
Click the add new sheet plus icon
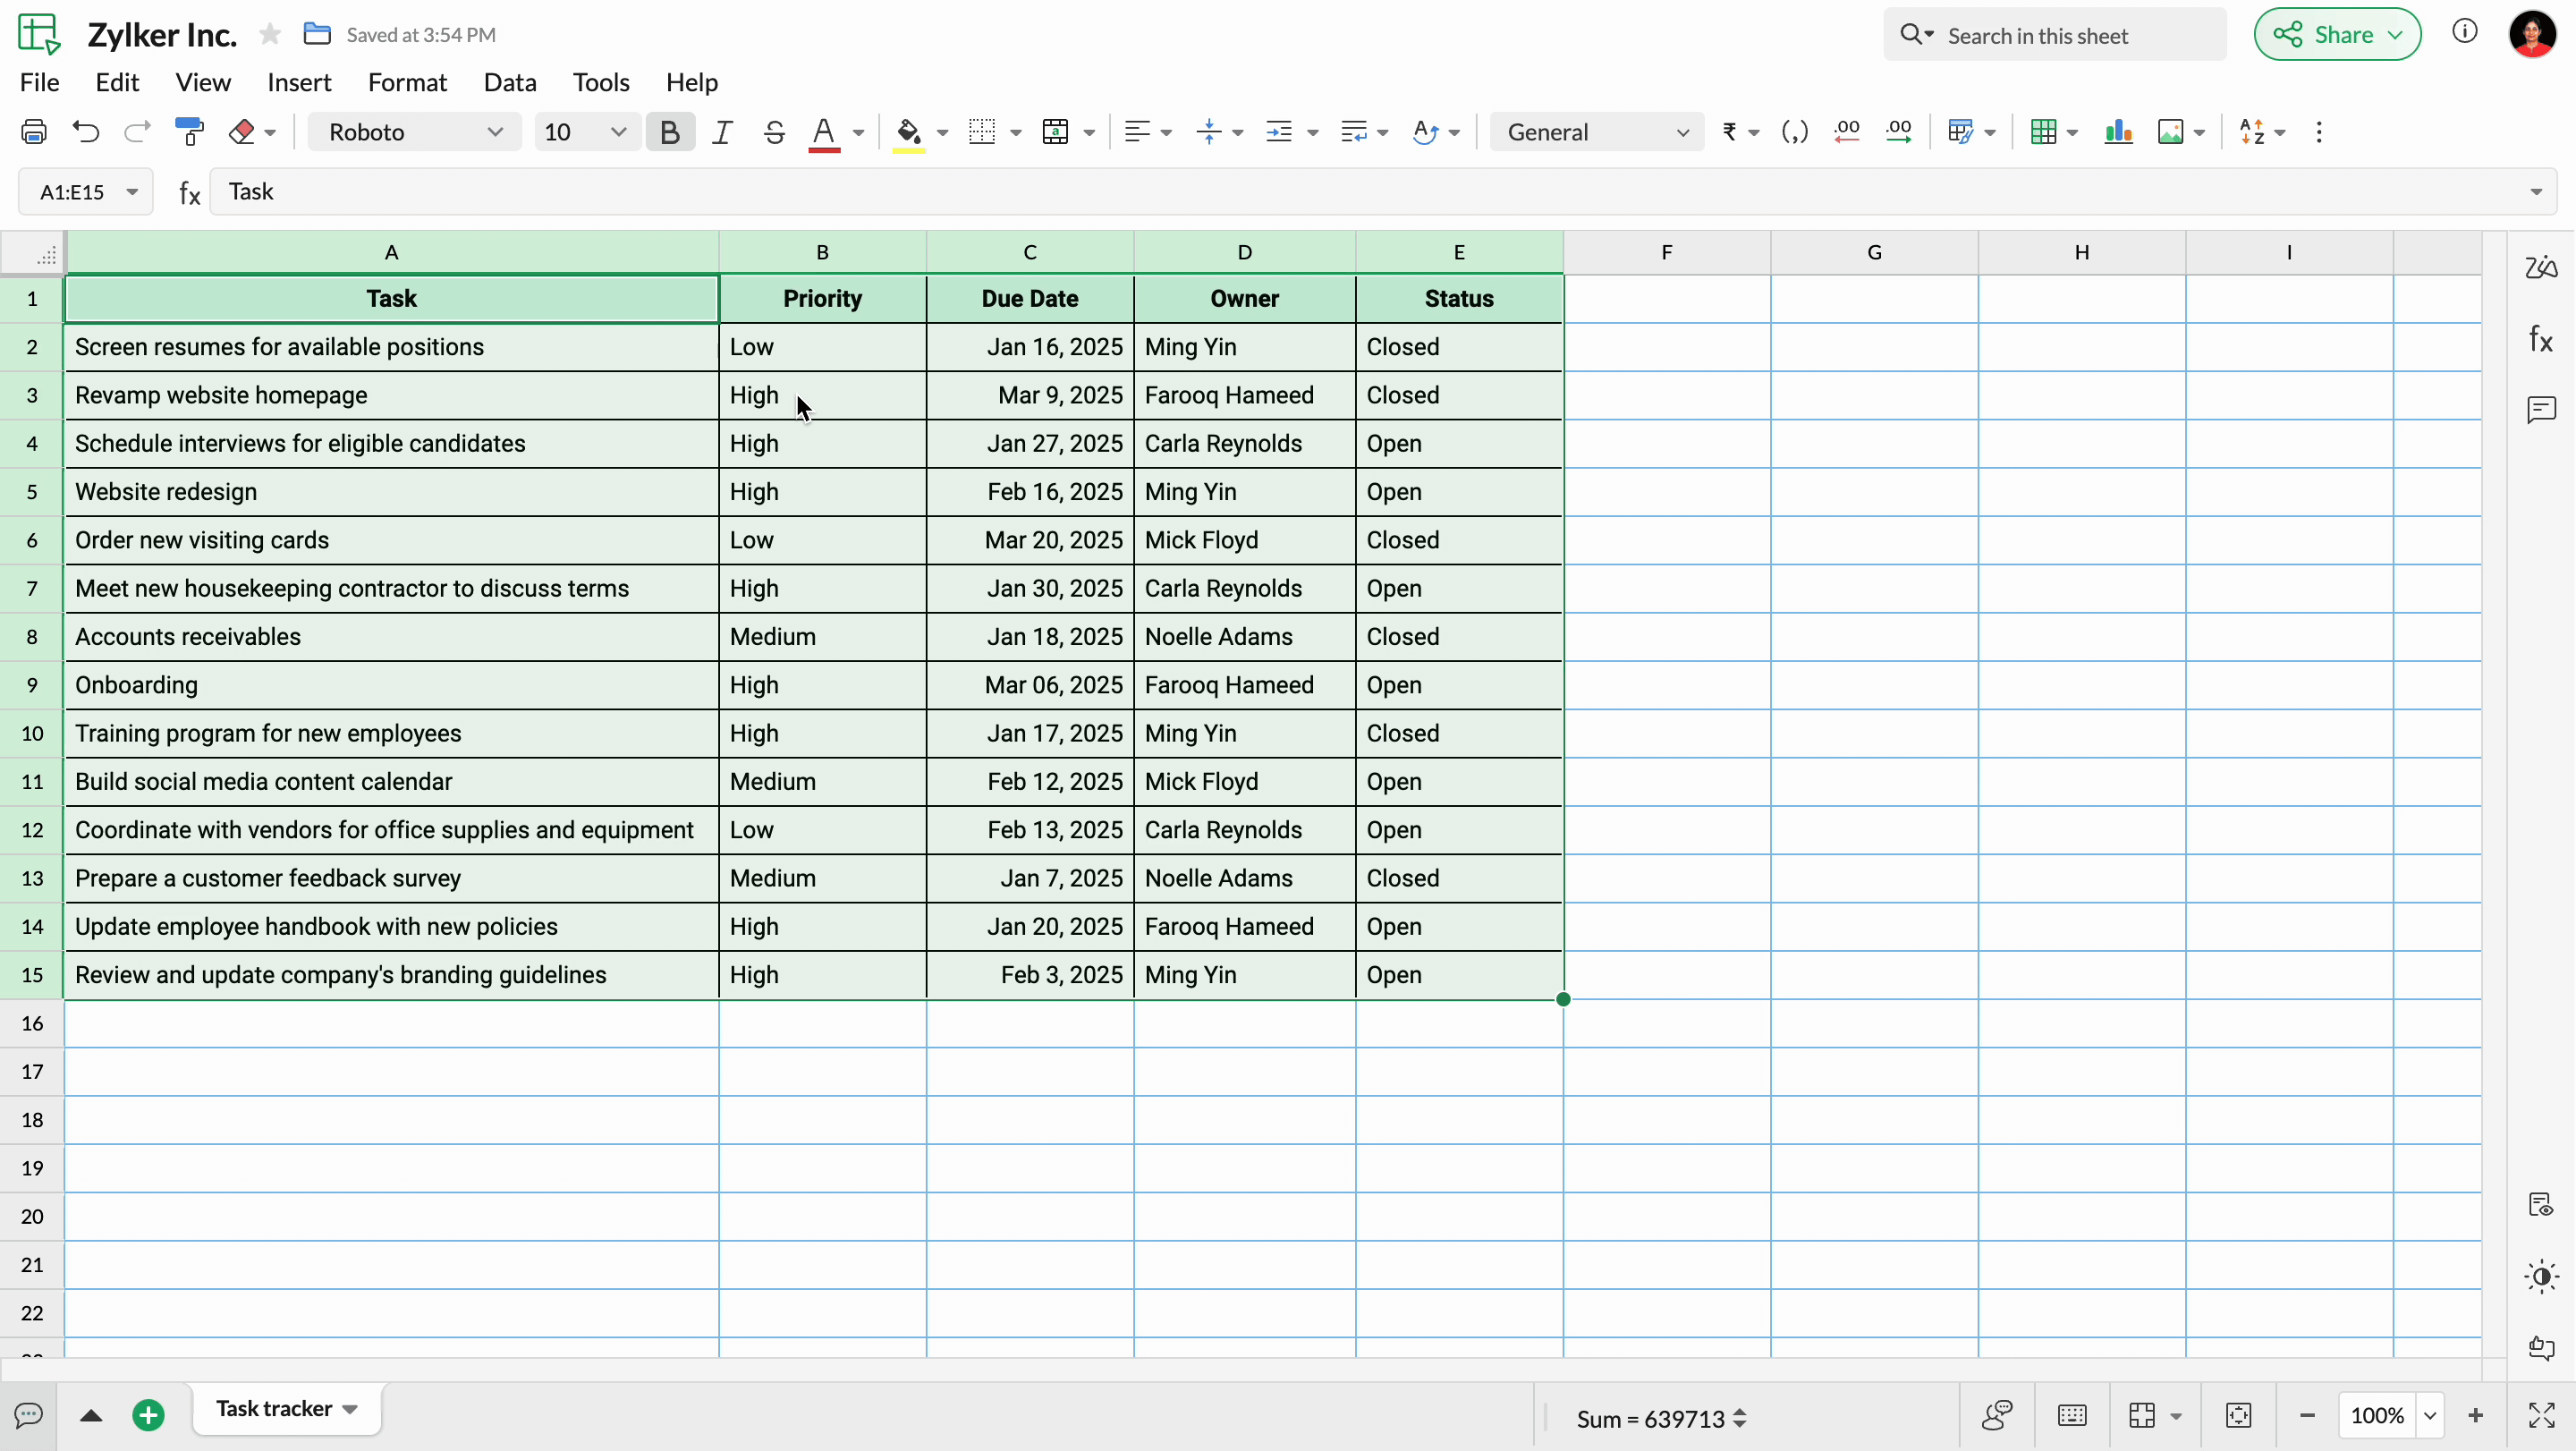click(x=148, y=1415)
